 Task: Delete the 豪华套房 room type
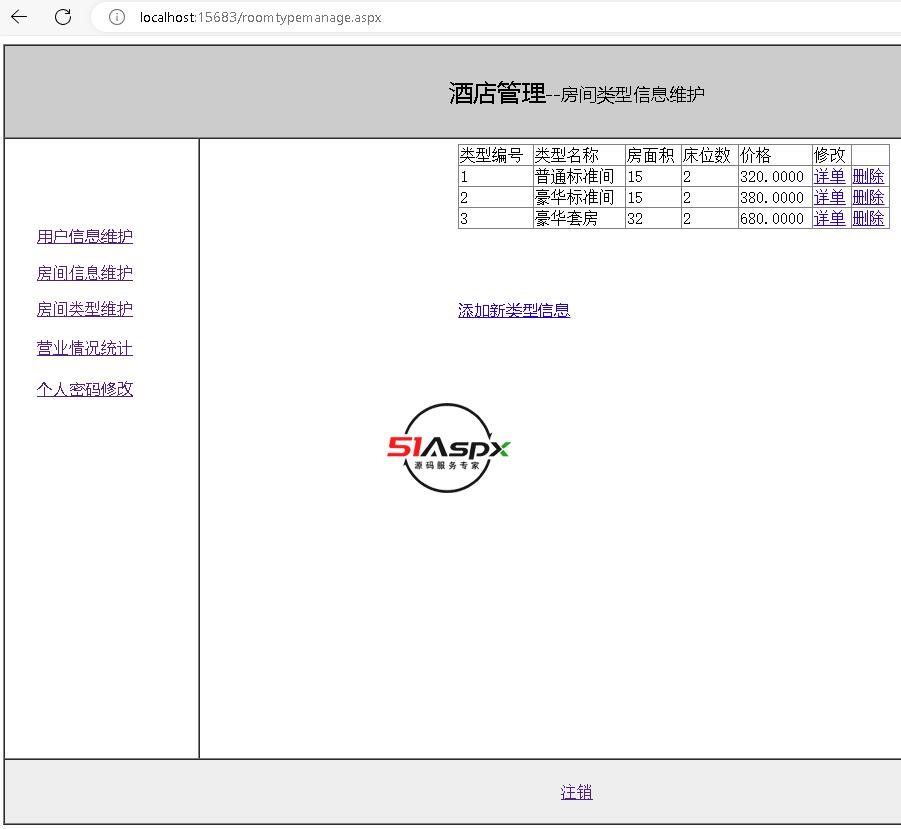[x=868, y=218]
